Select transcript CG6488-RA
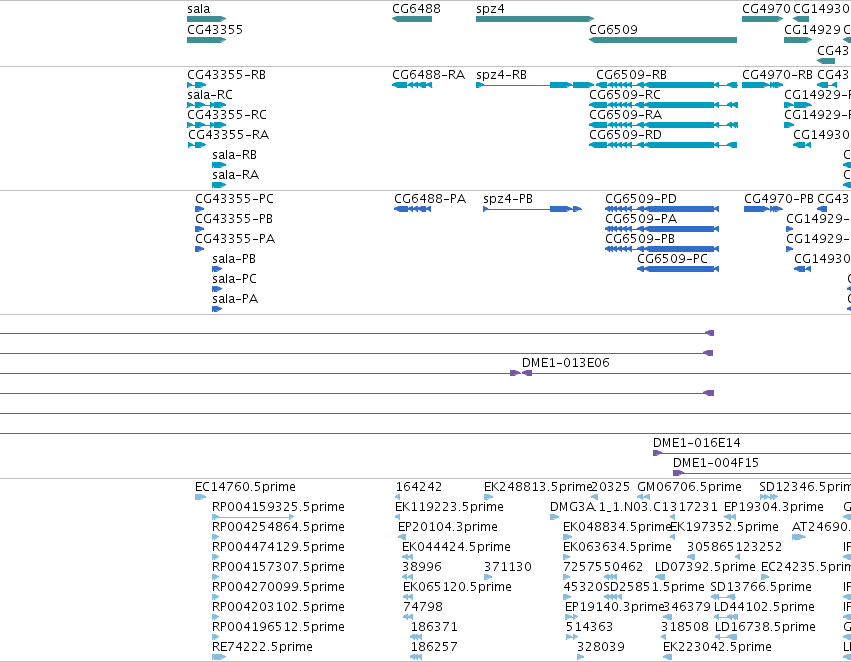Viewport: 851px width, 662px height. click(412, 85)
